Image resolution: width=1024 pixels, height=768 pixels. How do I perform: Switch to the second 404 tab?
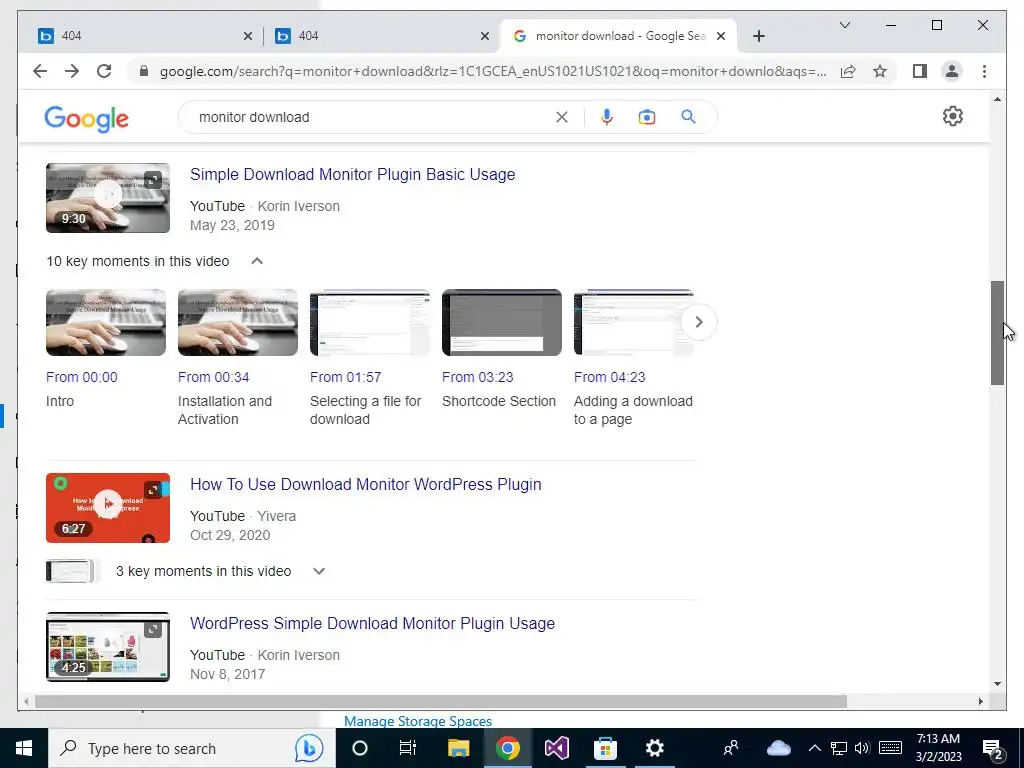382,36
